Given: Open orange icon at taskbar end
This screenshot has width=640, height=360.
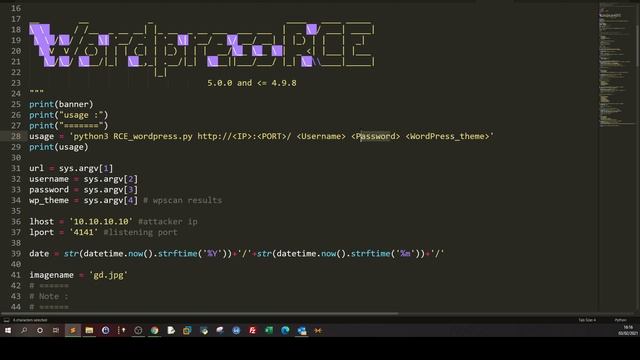Looking at the screenshot, I should 318,330.
